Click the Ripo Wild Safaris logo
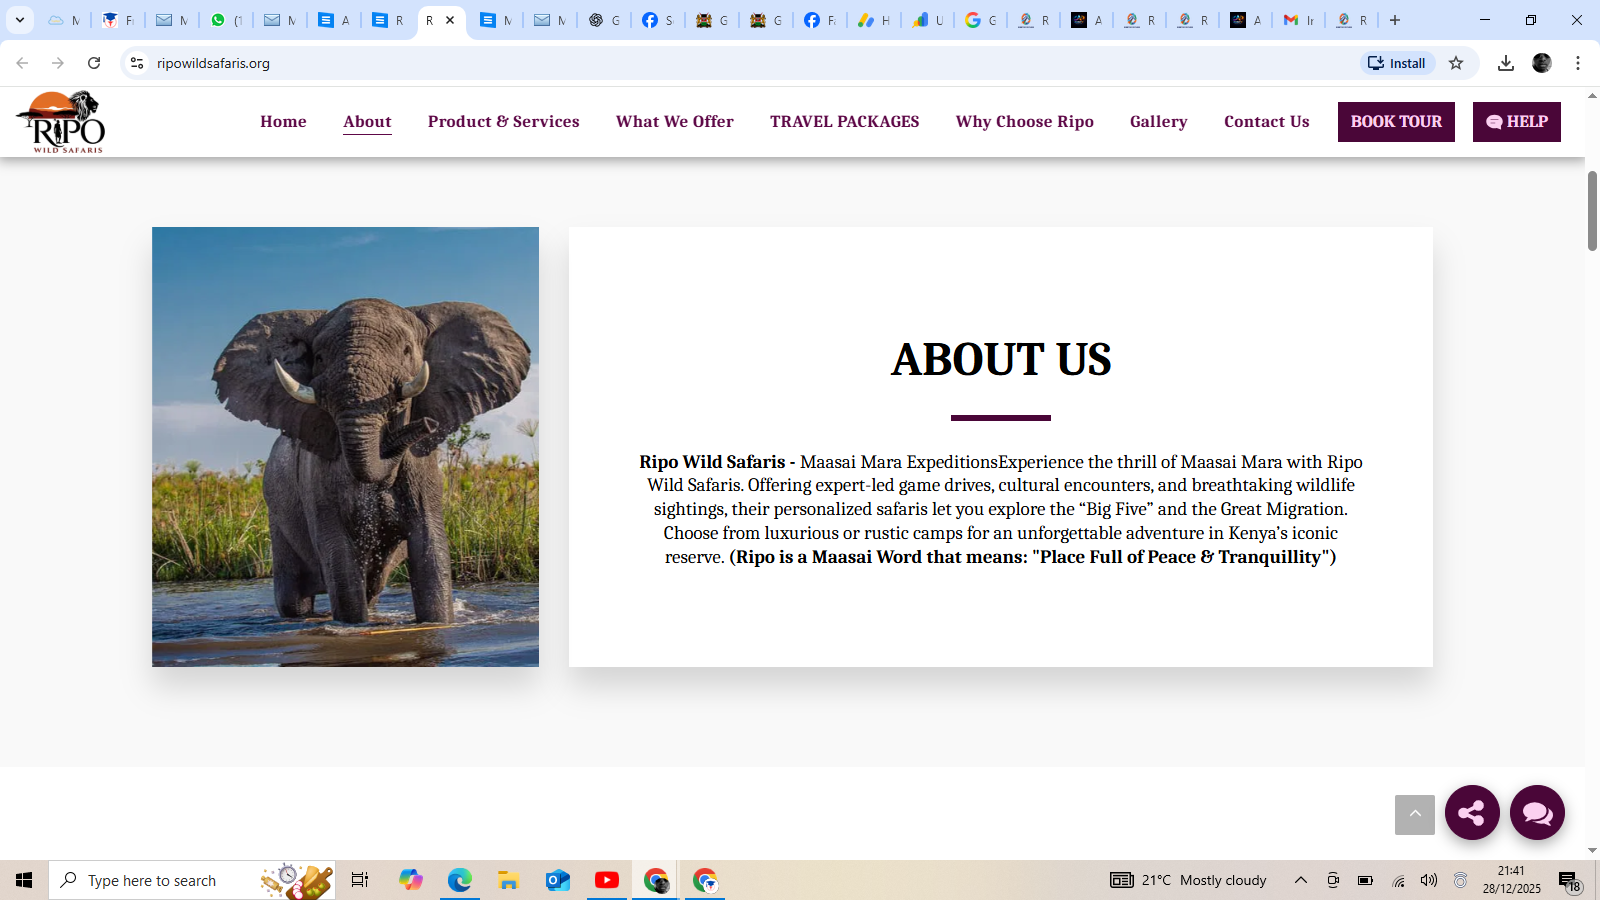 coord(61,122)
